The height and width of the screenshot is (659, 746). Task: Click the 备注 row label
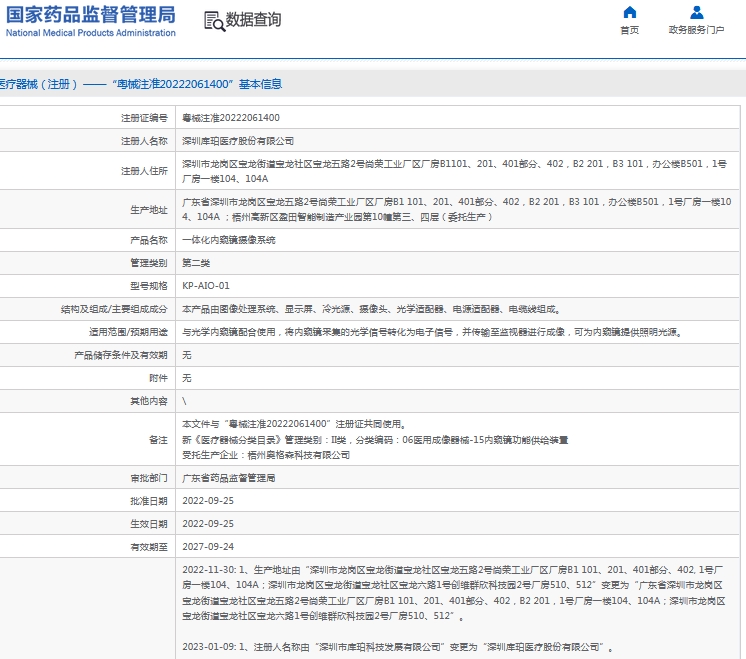158,440
